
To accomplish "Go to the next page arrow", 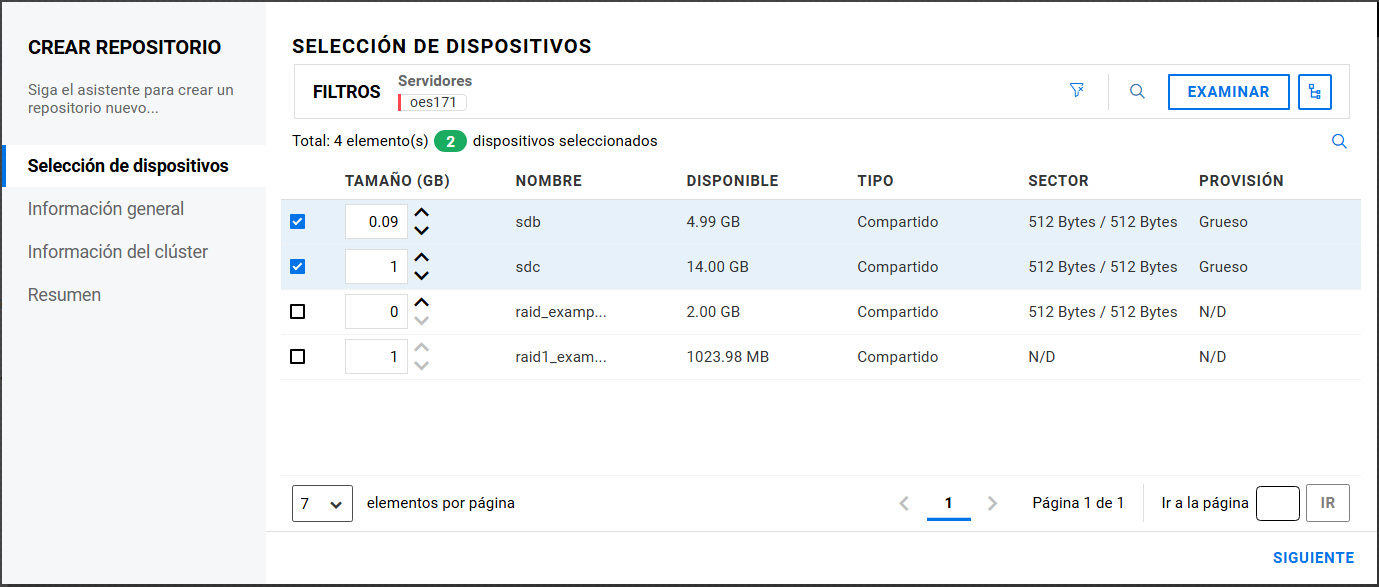I will click(x=992, y=504).
